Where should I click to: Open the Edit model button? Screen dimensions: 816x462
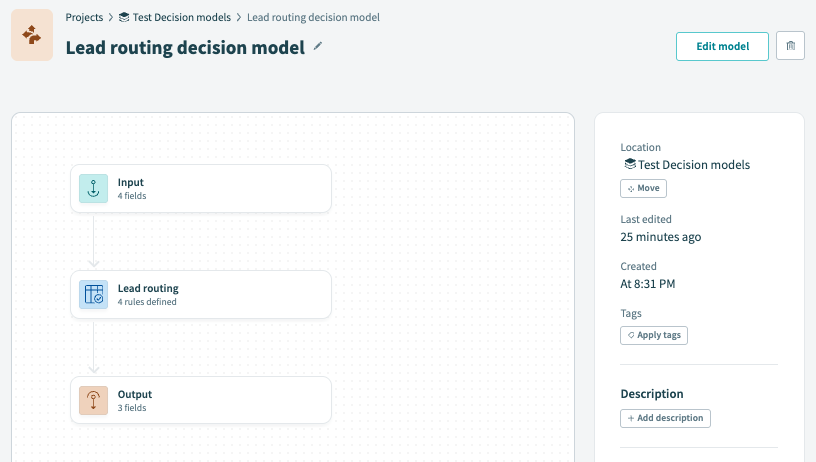click(x=722, y=46)
